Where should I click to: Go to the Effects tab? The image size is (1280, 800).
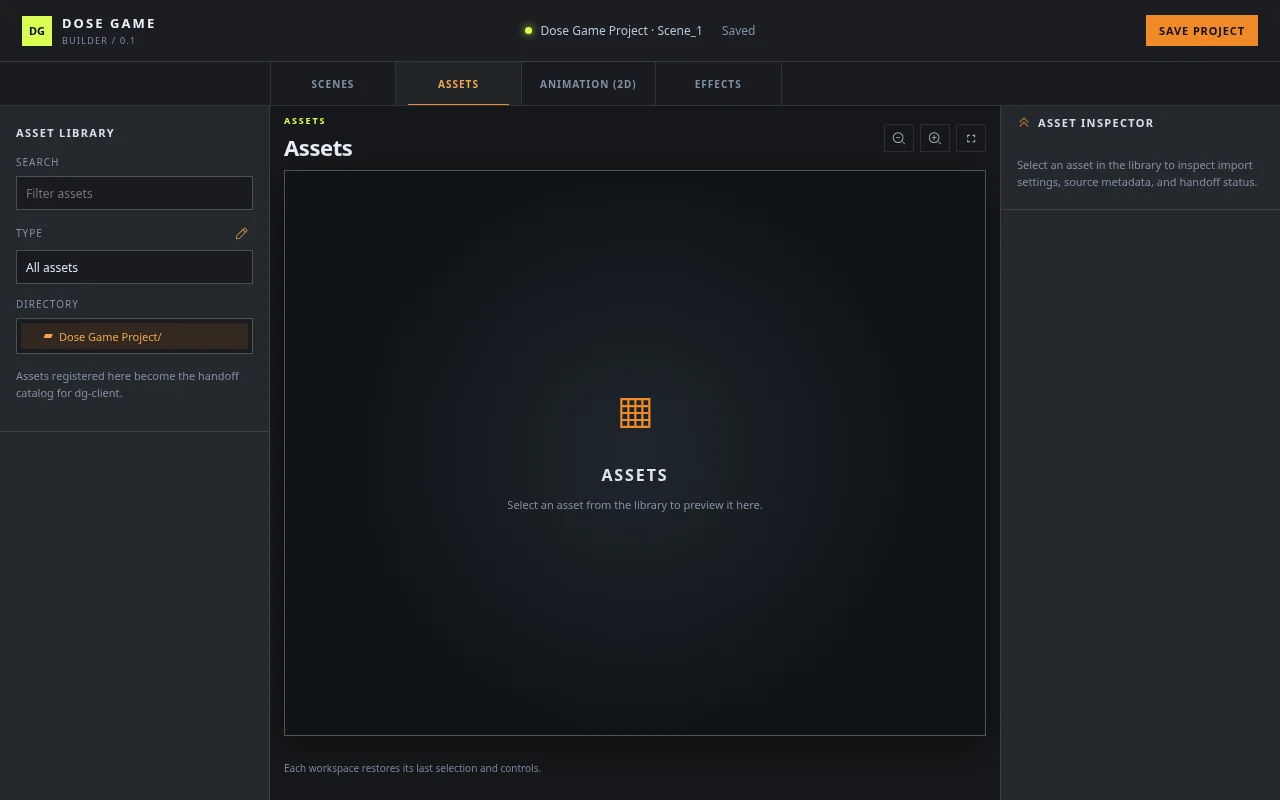tap(718, 84)
